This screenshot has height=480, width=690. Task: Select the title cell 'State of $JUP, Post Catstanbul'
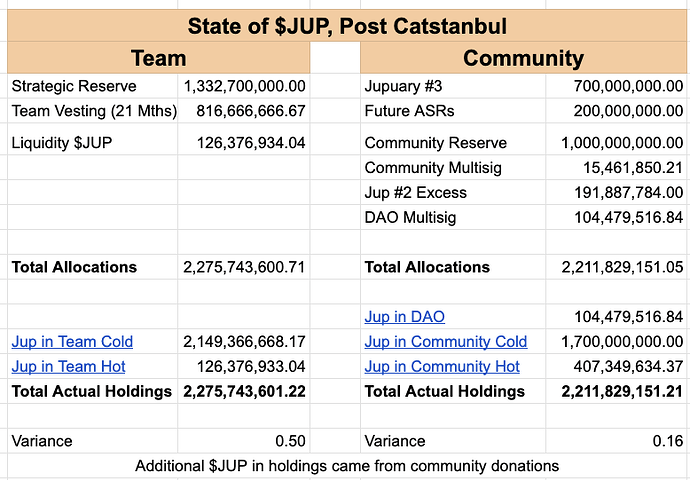(x=347, y=26)
